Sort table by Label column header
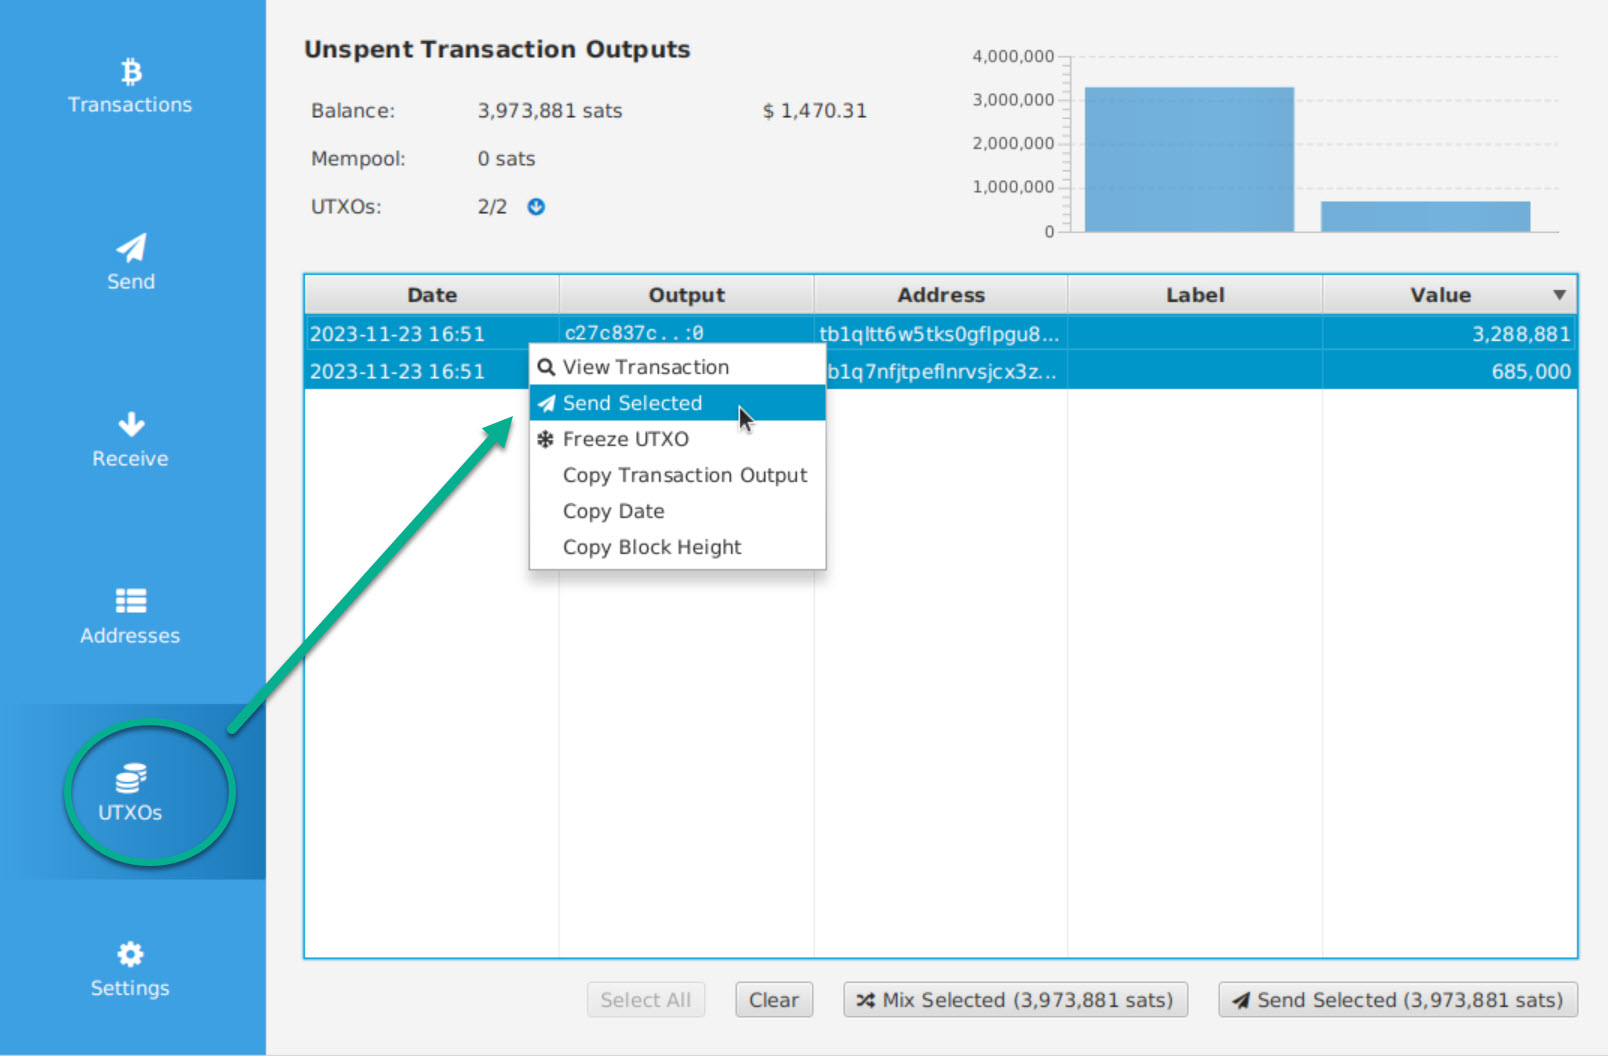1608x1056 pixels. pyautogui.click(x=1194, y=295)
